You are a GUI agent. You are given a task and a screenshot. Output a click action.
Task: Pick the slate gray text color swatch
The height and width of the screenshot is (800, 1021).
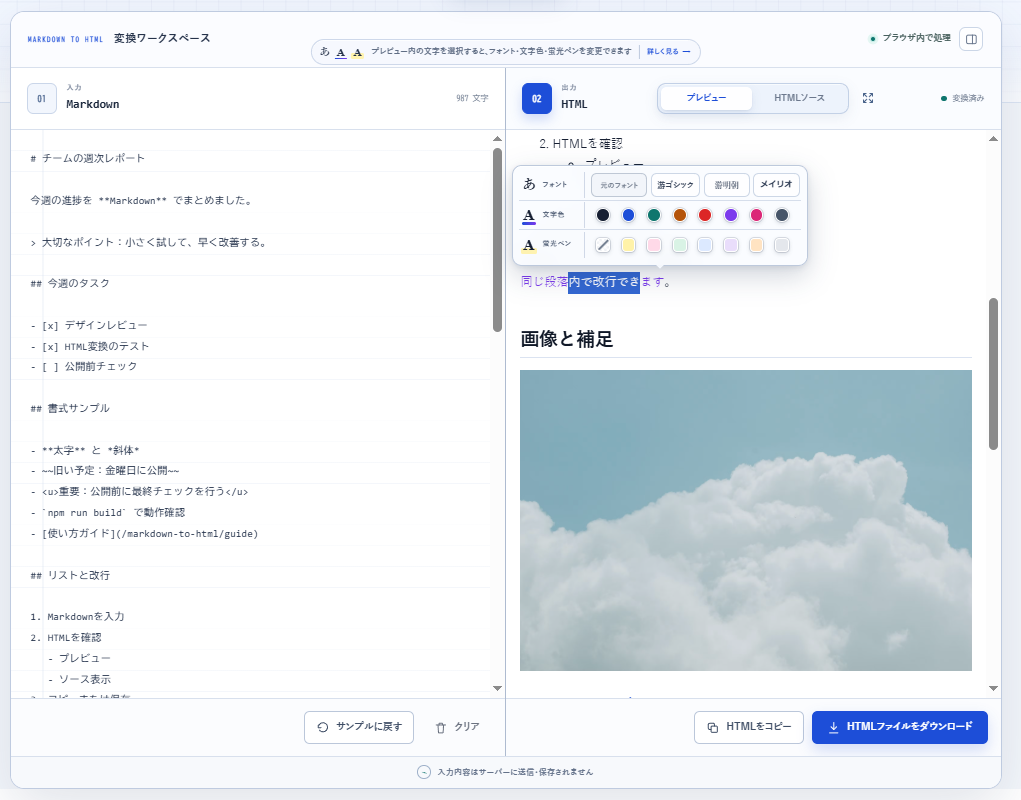click(782, 215)
